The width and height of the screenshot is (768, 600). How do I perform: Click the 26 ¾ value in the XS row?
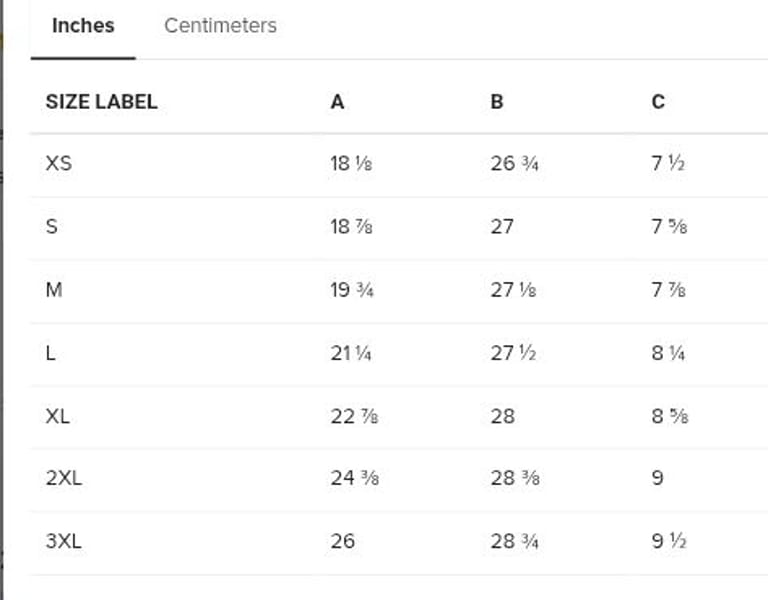tap(515, 163)
